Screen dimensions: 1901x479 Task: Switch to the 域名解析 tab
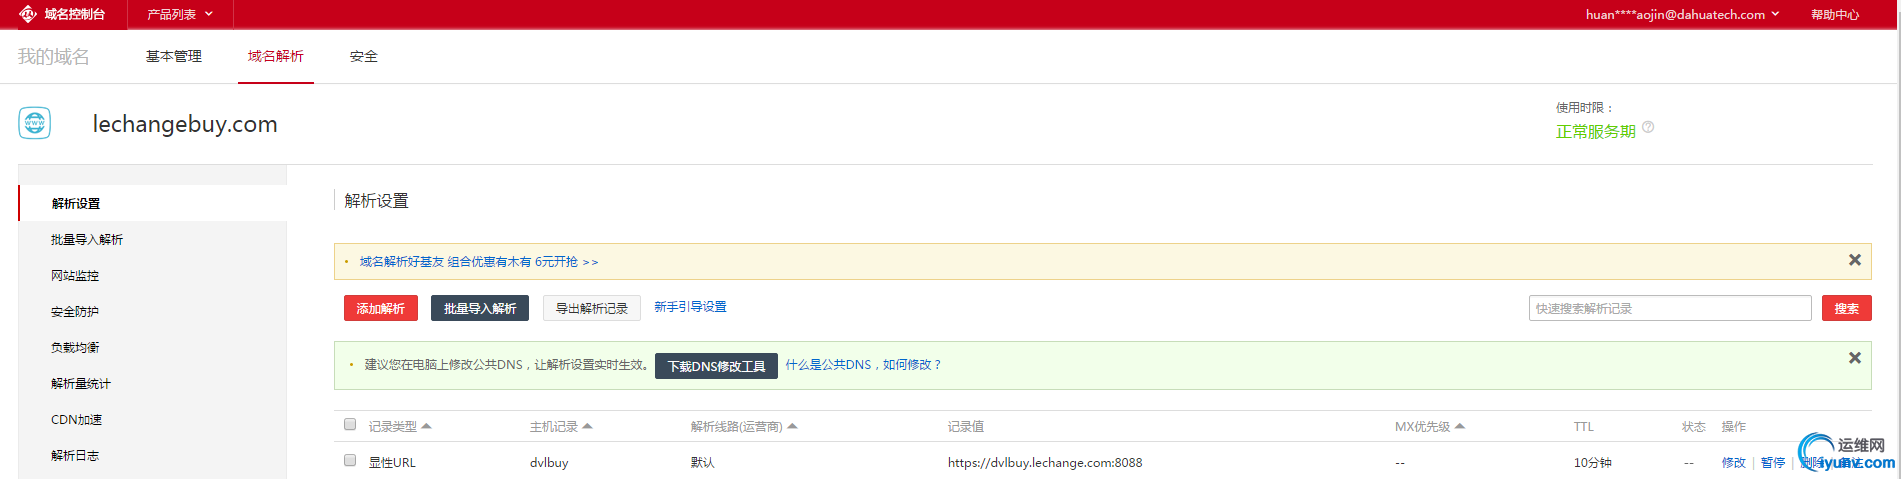coord(276,56)
